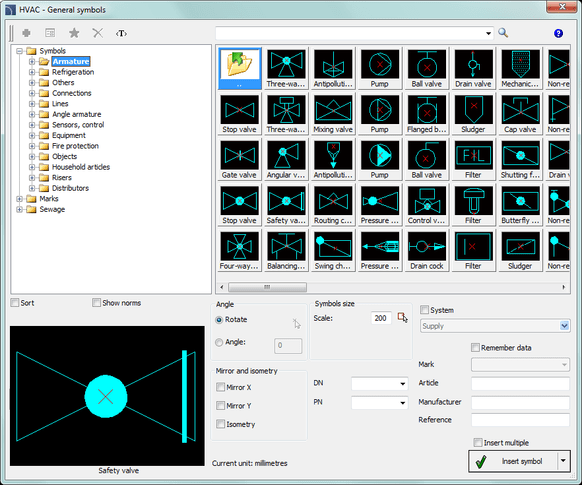Open help via blue question mark icon
The height and width of the screenshot is (485, 582).
click(x=558, y=33)
